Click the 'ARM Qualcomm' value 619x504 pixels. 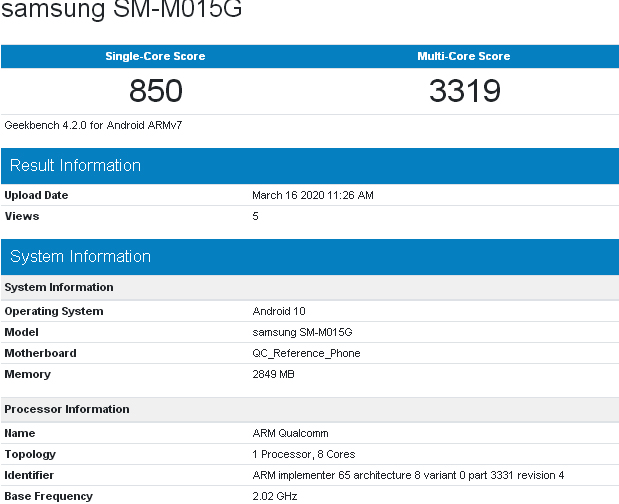tap(290, 433)
